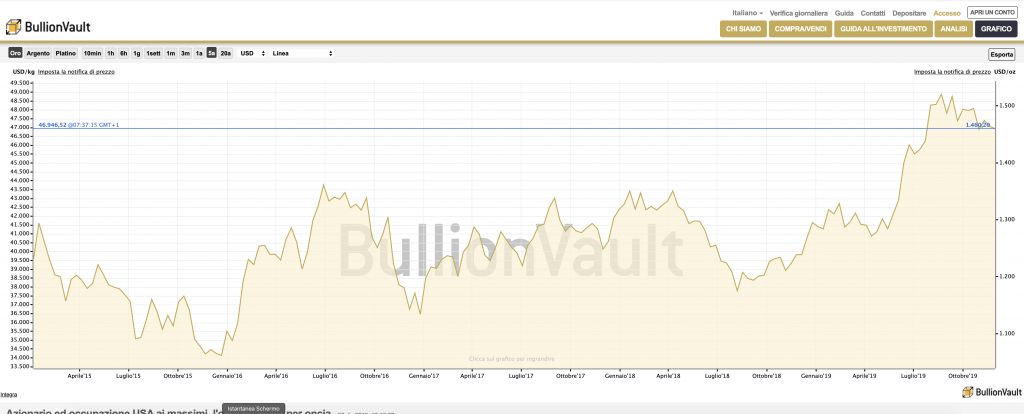Click the BullionVault logo below the chart
This screenshot has width=1024, height=414.
tap(991, 392)
